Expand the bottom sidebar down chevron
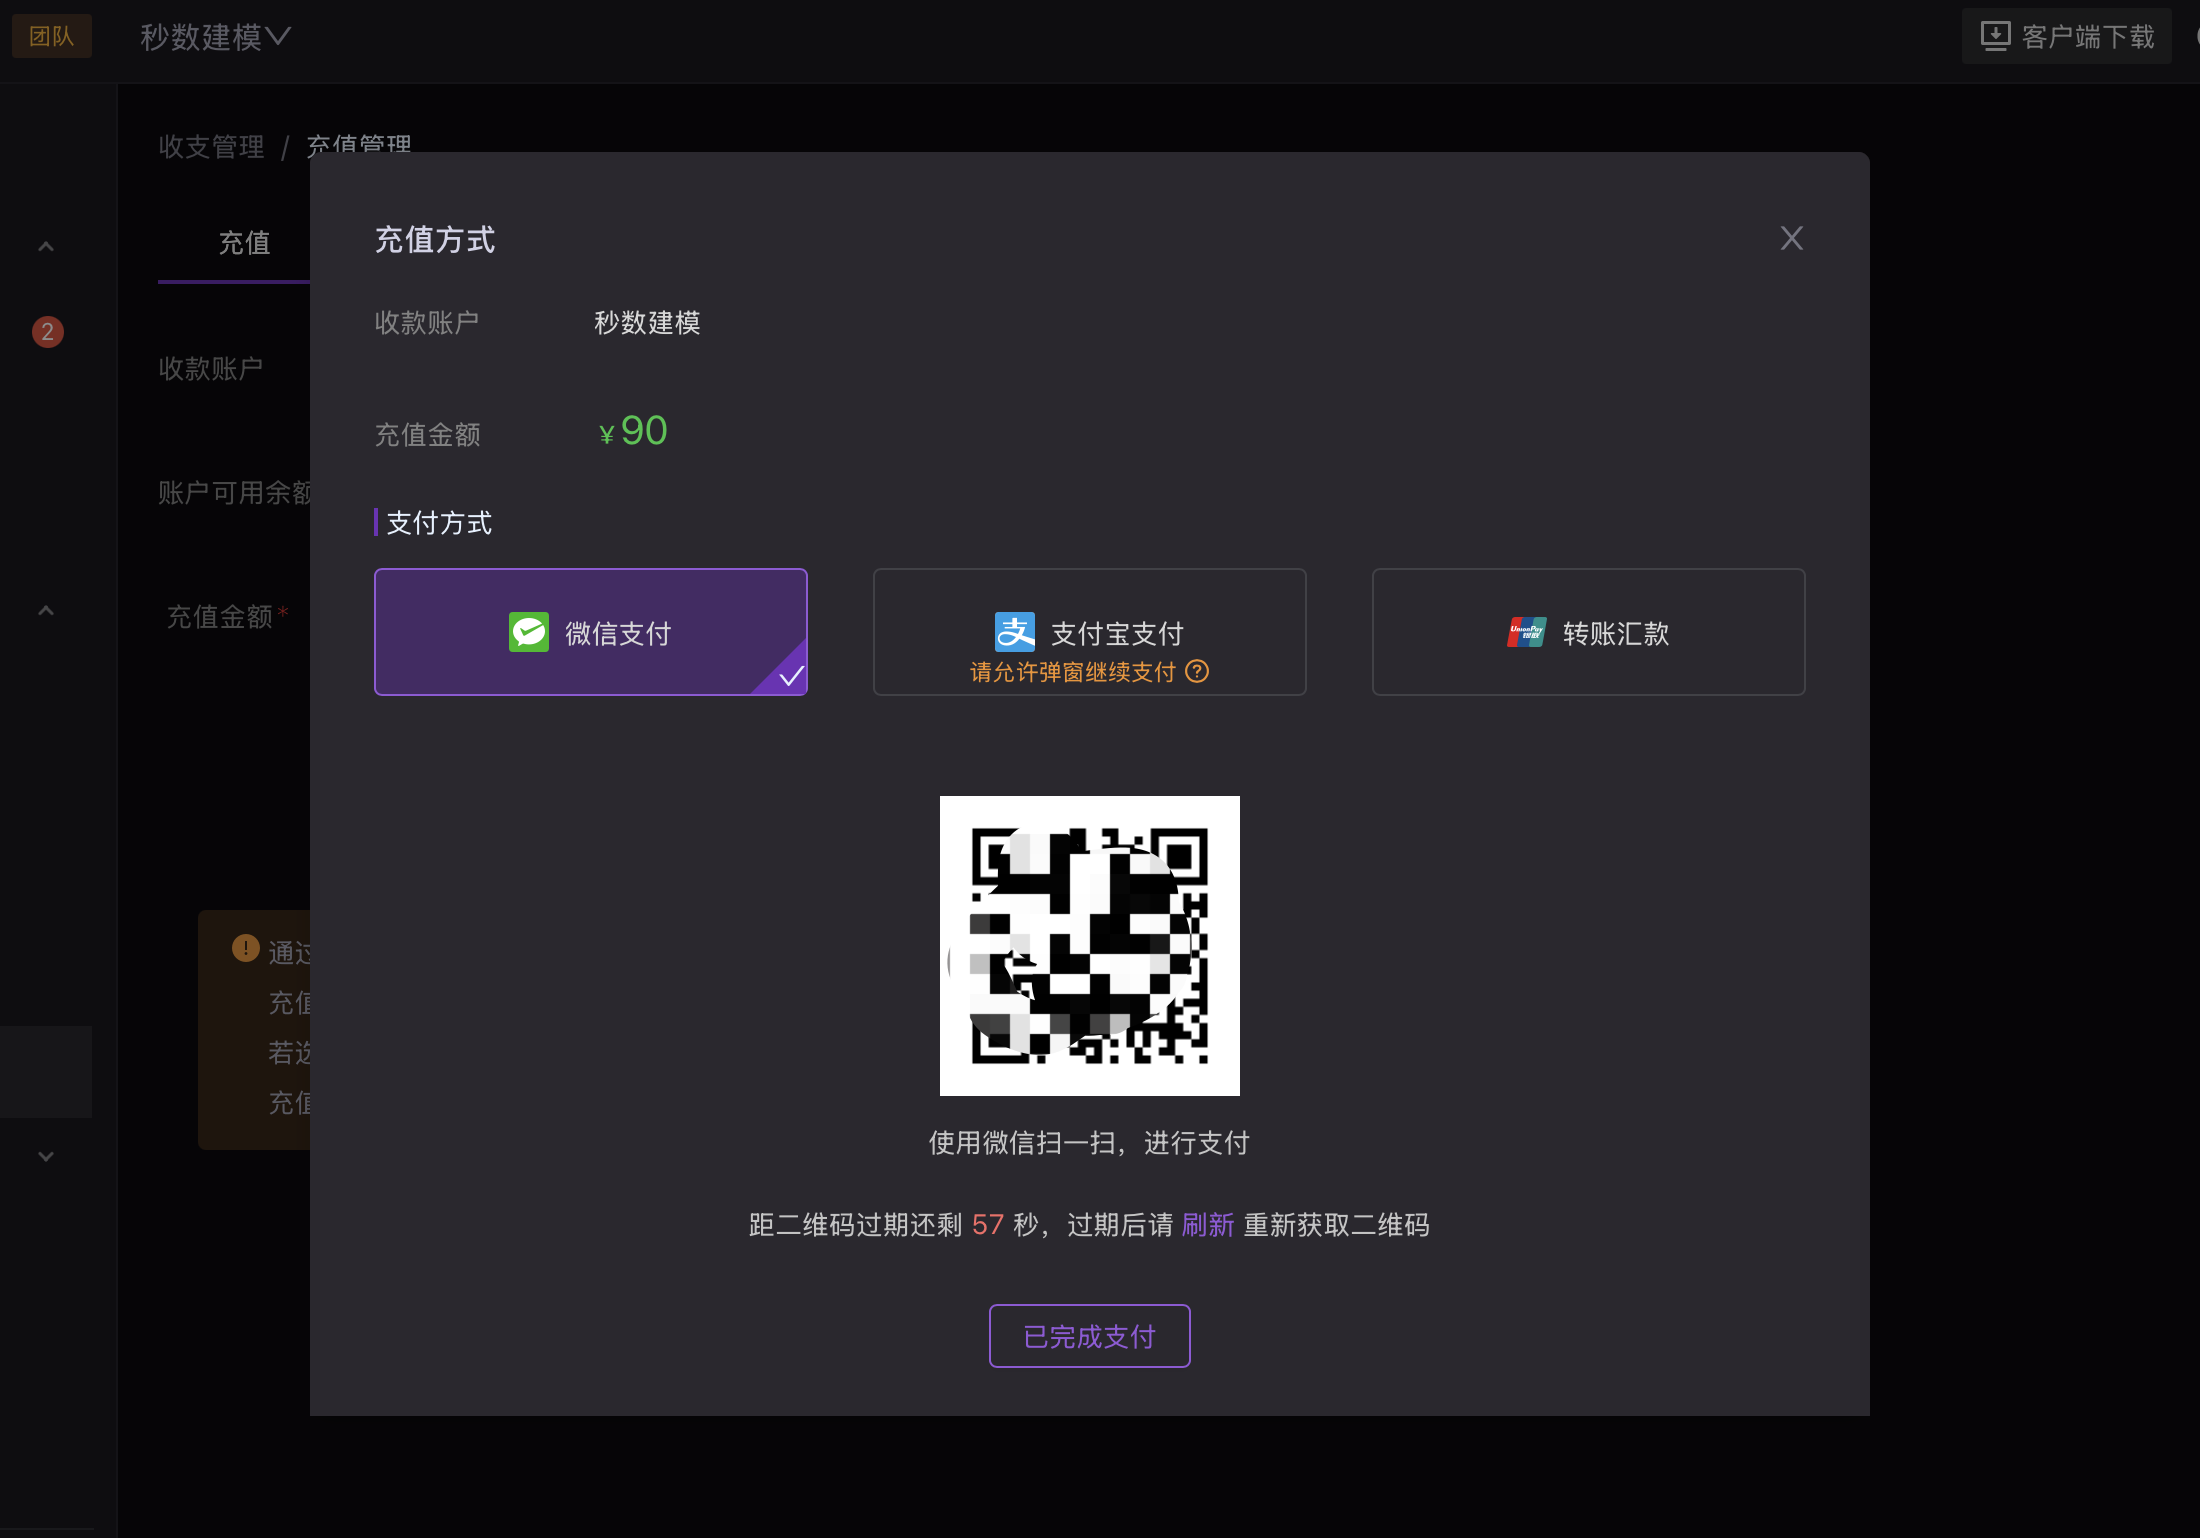2200x1538 pixels. click(46, 1156)
